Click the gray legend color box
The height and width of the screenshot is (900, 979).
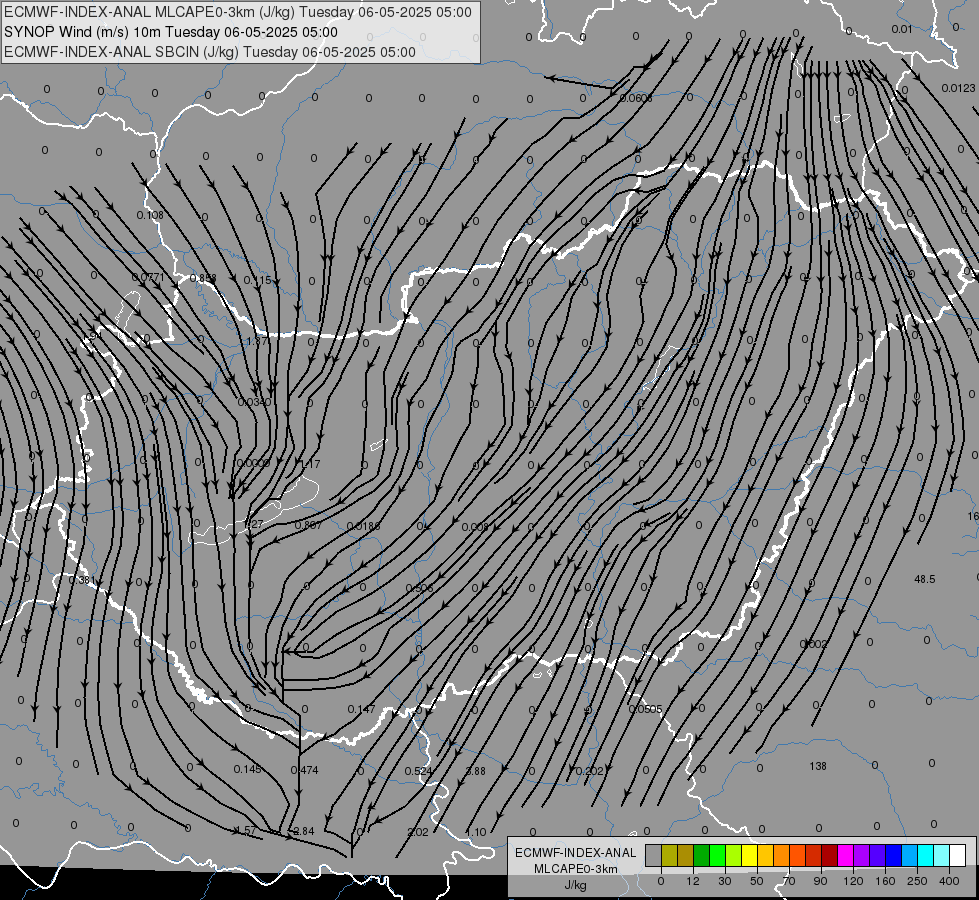pyautogui.click(x=653, y=856)
